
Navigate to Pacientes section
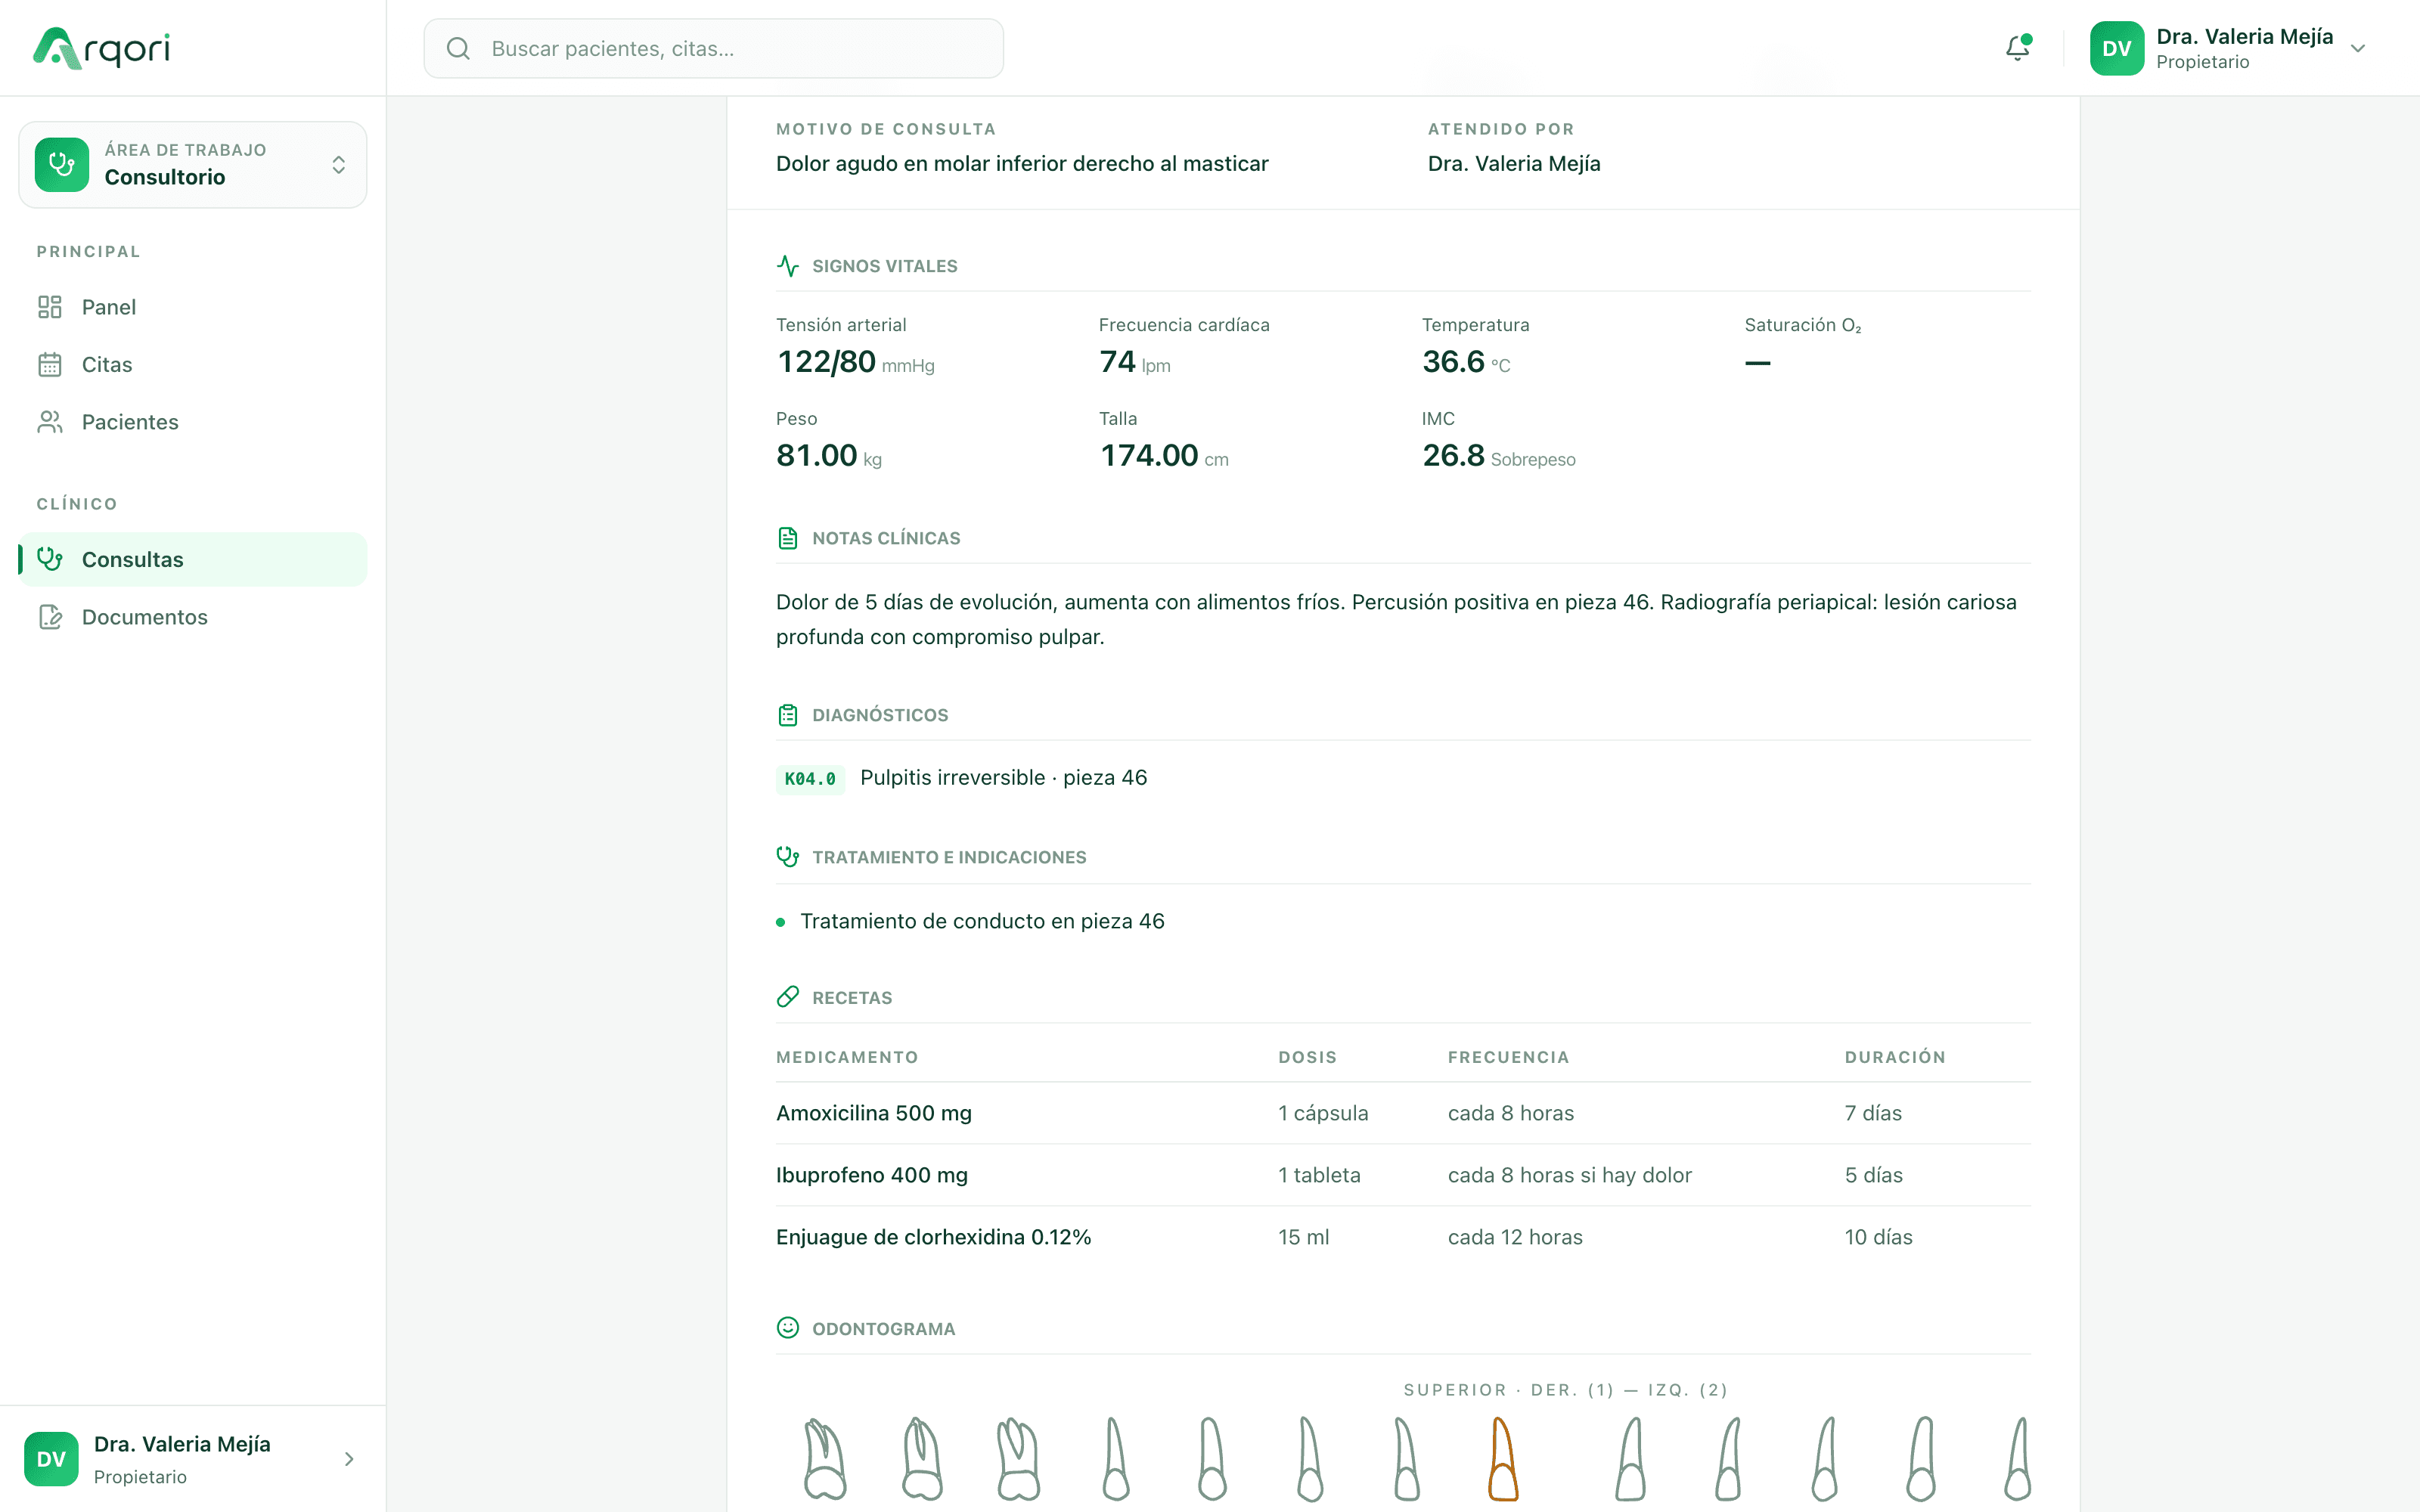(193, 422)
